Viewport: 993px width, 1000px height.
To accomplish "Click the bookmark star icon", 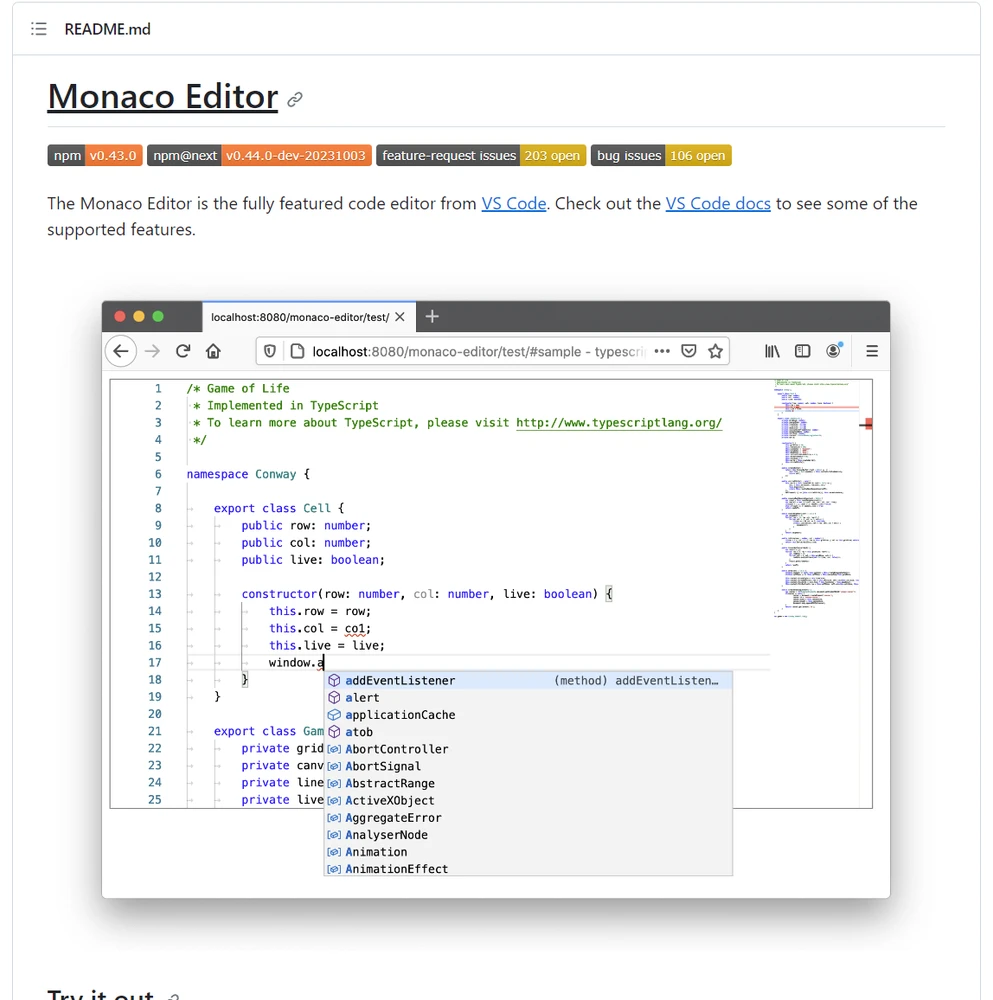I will click(715, 351).
